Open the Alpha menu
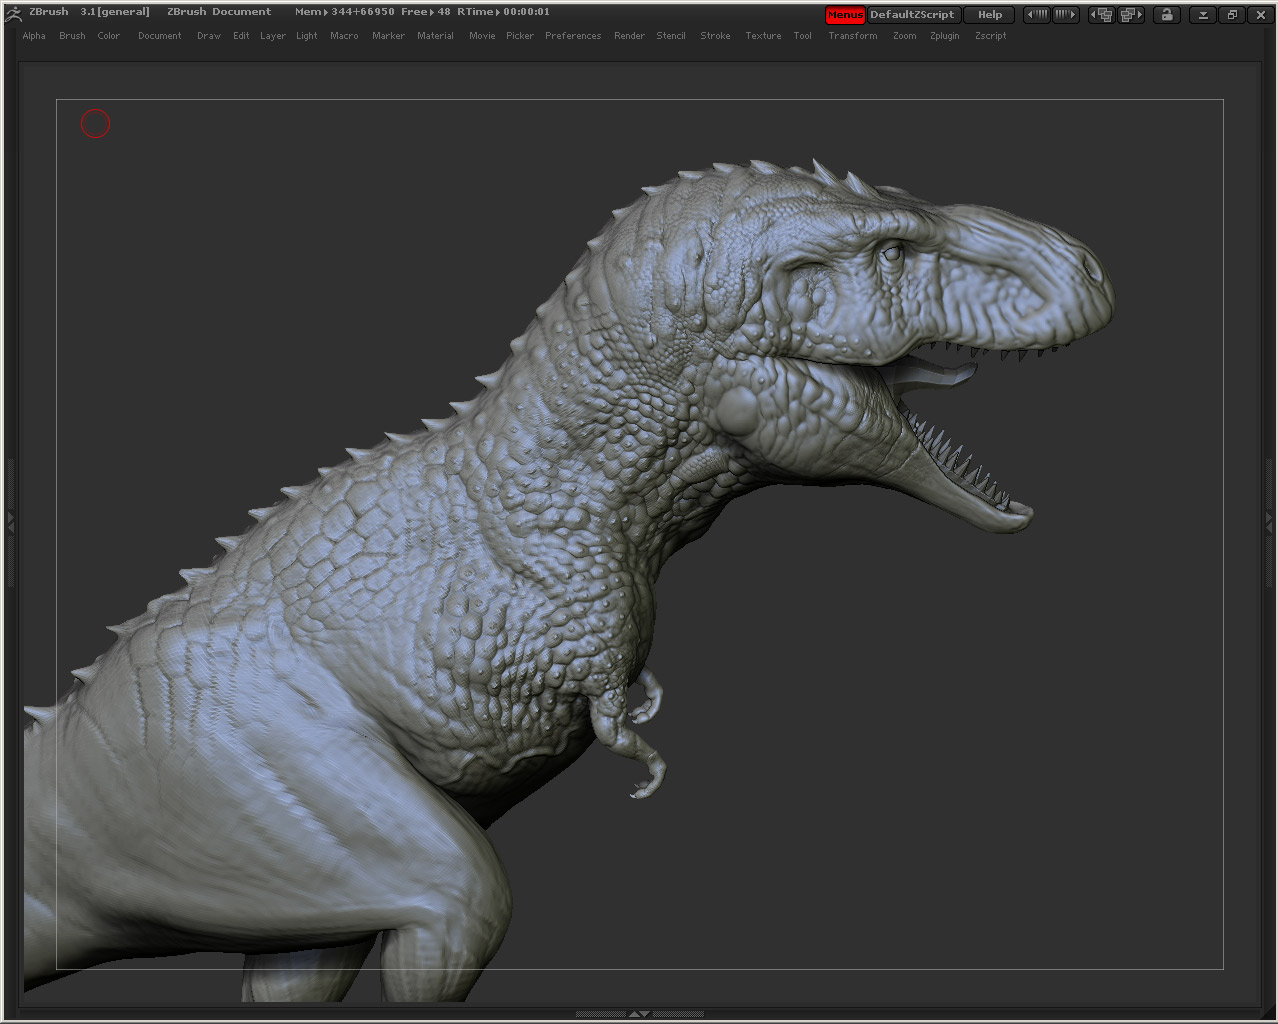Screen dimensions: 1278x1024 tap(34, 36)
